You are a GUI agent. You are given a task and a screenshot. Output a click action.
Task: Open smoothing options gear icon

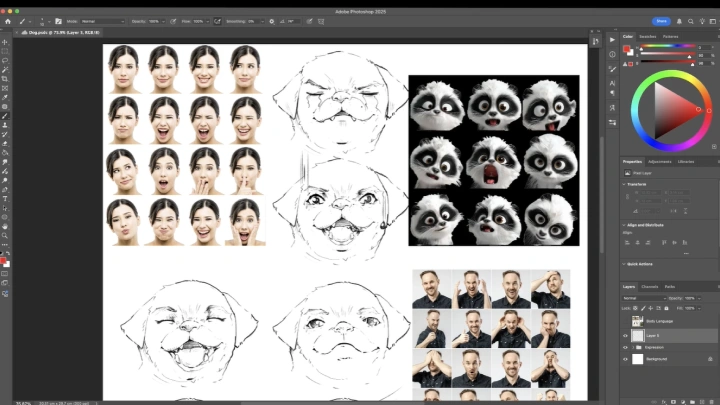pos(272,21)
